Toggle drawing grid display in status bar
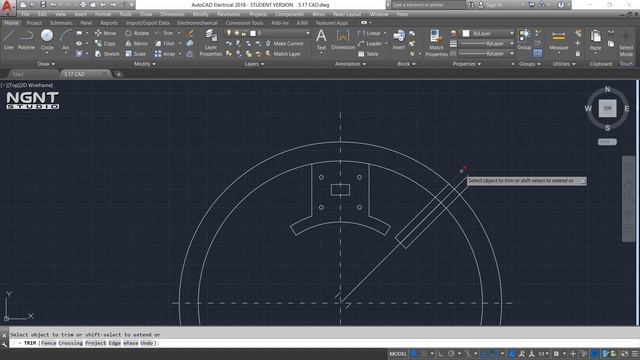Screen dimensions: 640x360 click(414, 353)
